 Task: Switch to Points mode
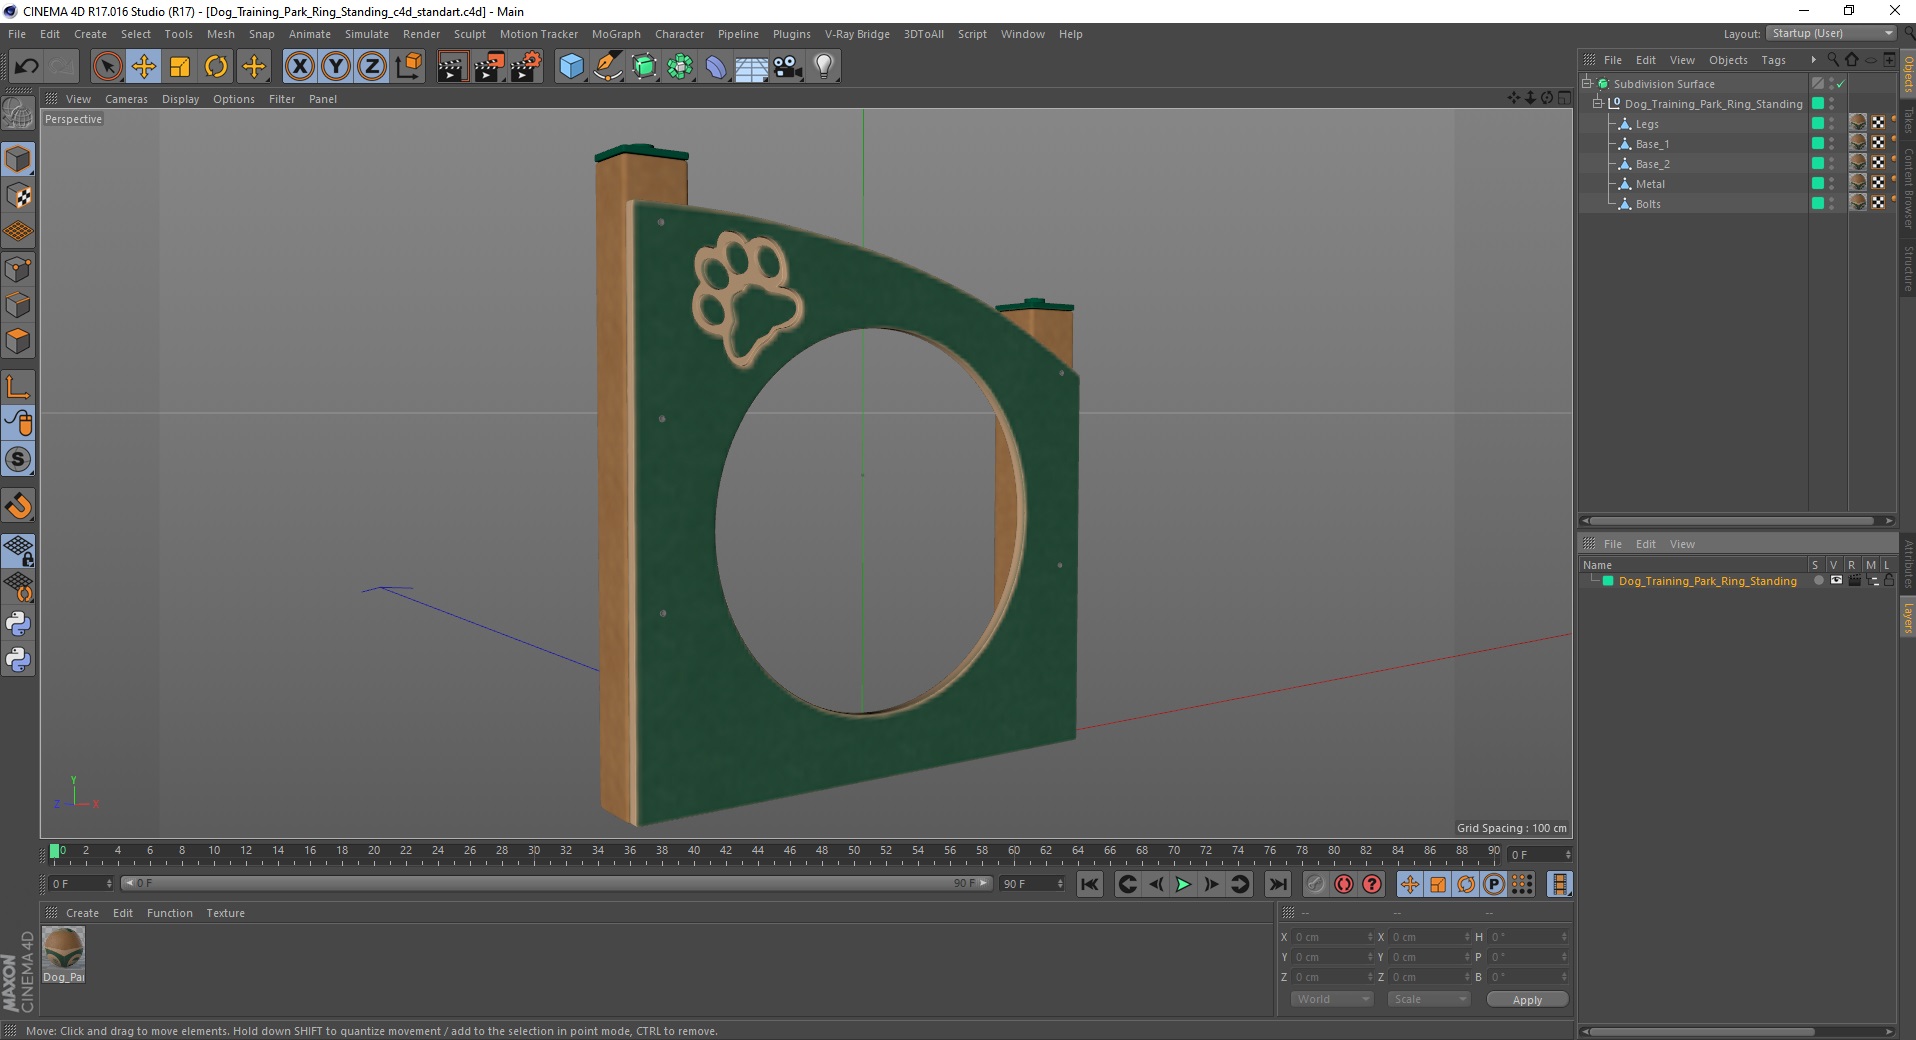[x=18, y=269]
